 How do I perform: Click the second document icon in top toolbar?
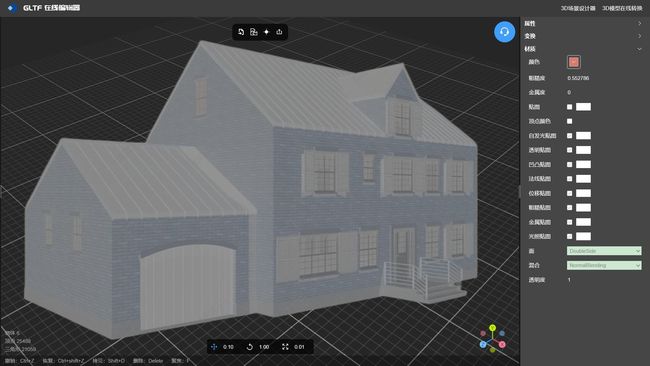[x=254, y=32]
